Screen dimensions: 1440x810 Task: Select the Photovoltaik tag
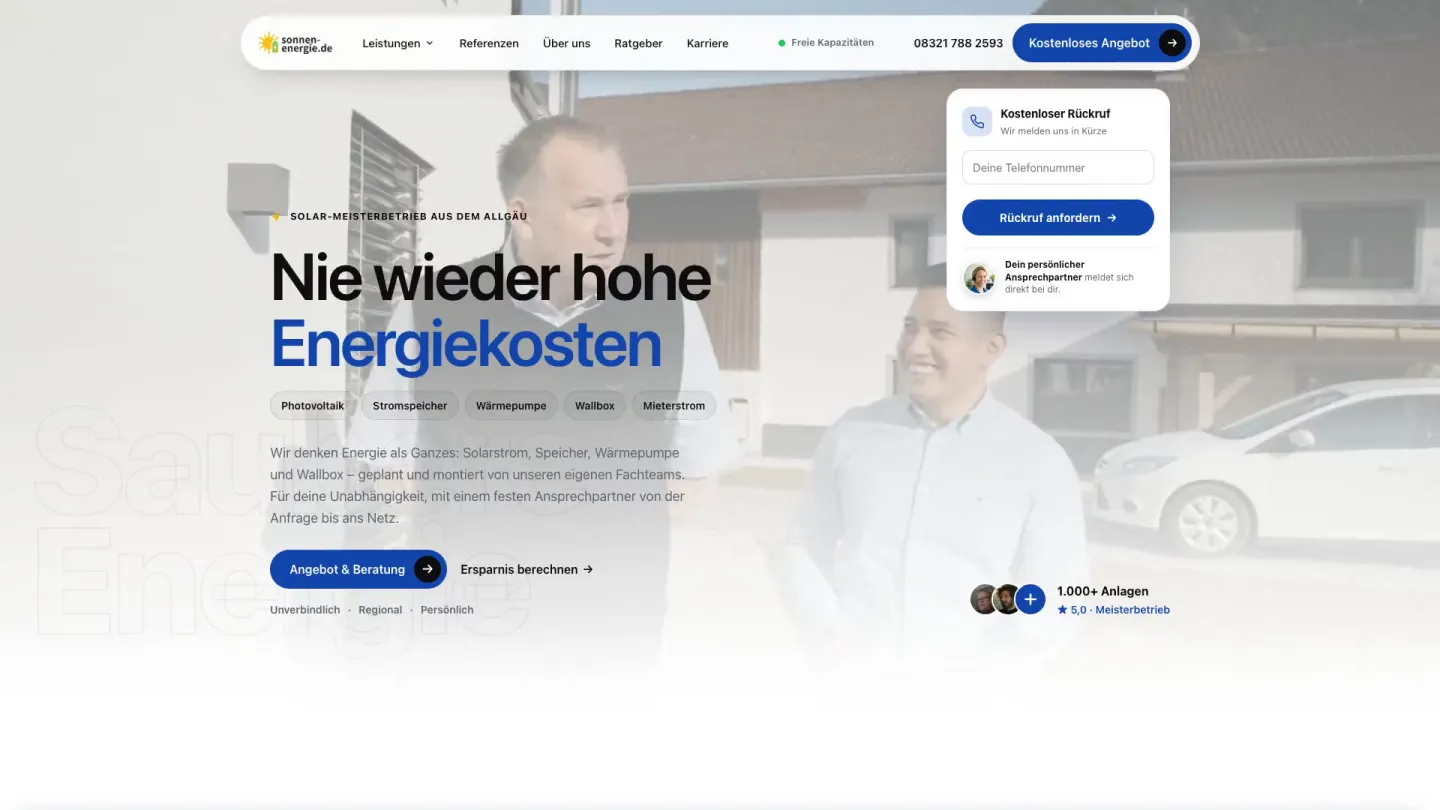point(312,405)
